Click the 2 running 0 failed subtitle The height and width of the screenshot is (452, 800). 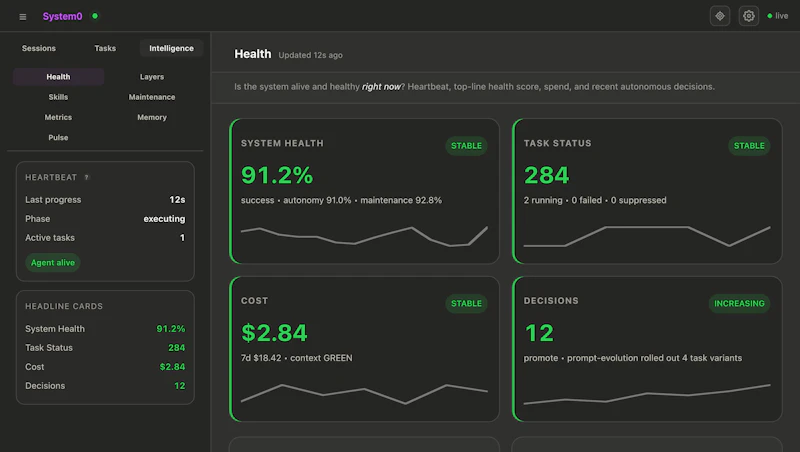[595, 200]
